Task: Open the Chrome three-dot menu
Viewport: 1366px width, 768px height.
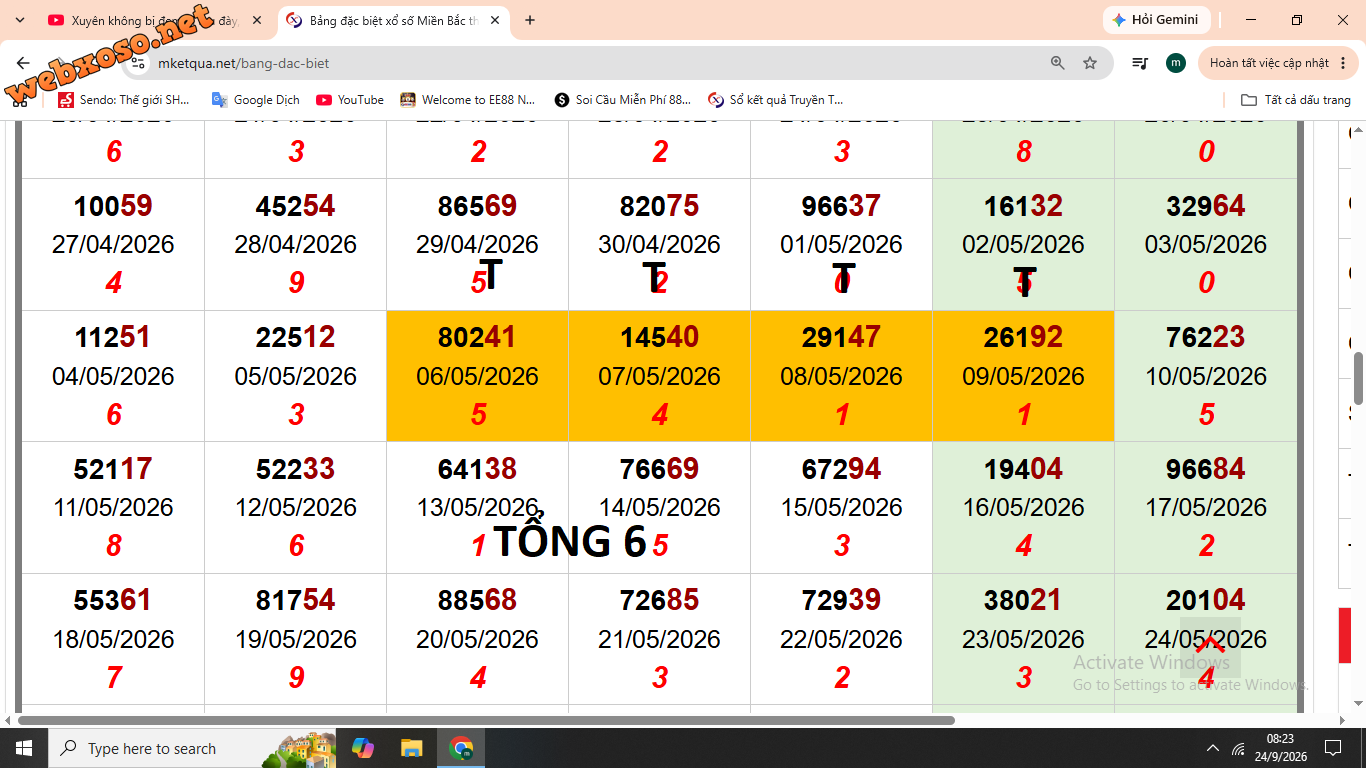Action: [1341, 63]
